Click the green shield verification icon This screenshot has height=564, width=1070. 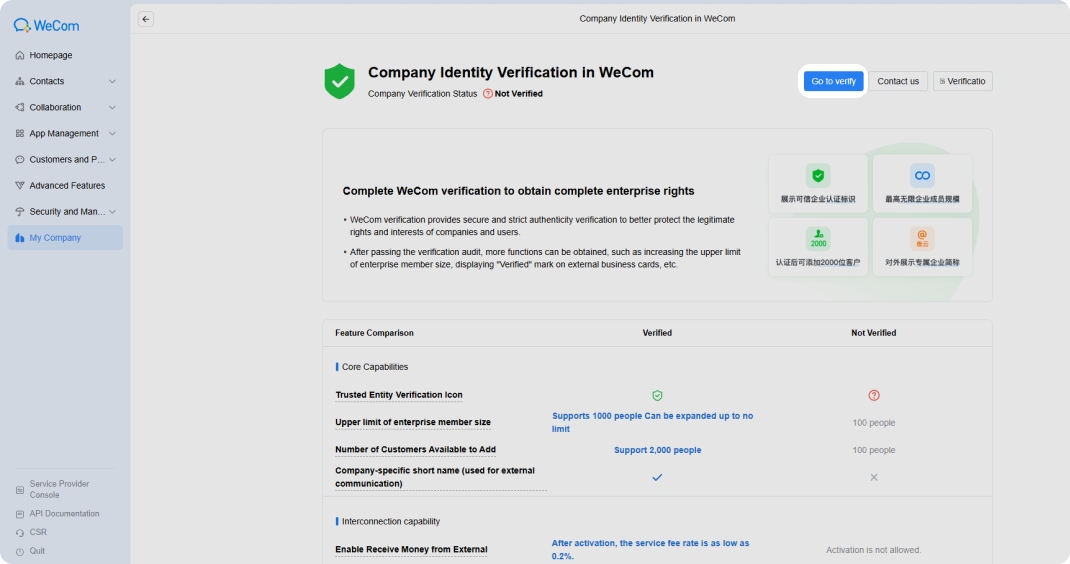click(x=339, y=81)
